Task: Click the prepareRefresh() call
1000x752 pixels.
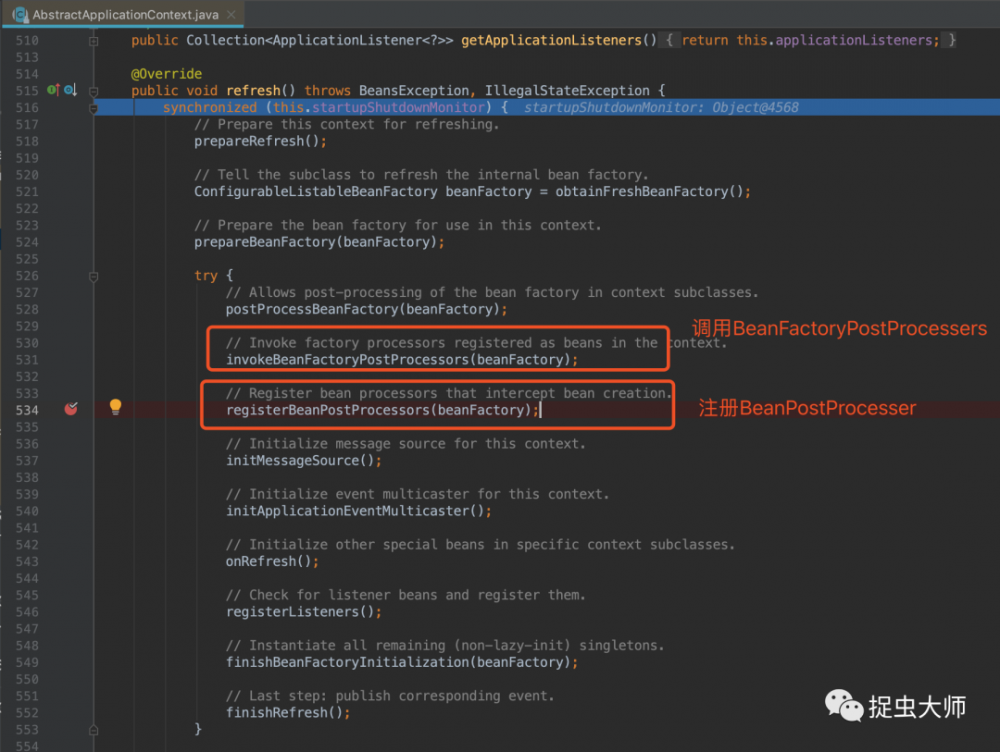Action: [x=260, y=141]
